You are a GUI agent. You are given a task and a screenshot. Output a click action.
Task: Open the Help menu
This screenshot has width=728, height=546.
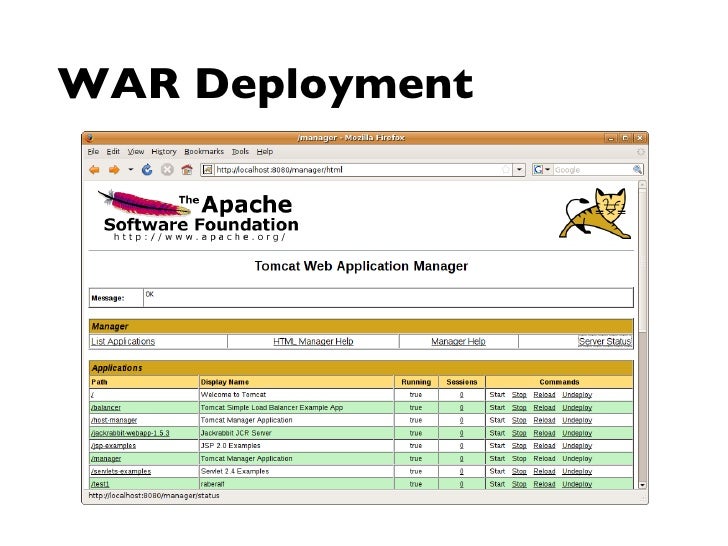pyautogui.click(x=265, y=152)
